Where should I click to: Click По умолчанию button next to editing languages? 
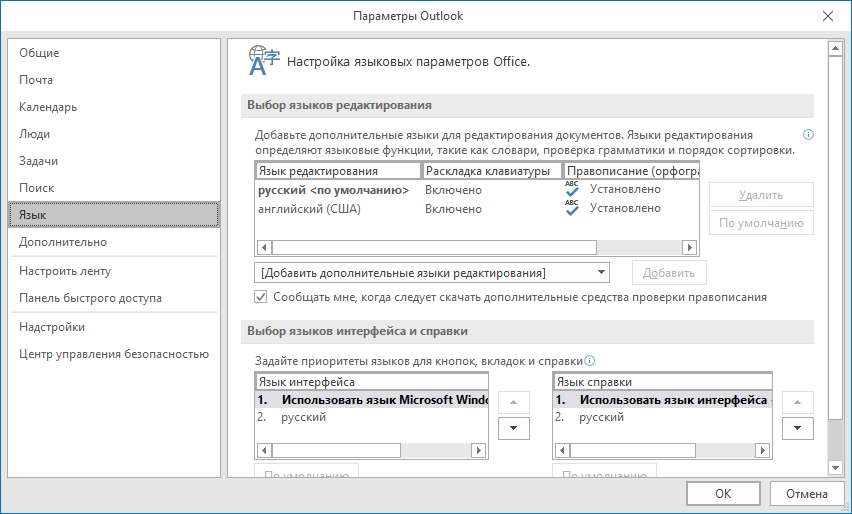pyautogui.click(x=761, y=223)
